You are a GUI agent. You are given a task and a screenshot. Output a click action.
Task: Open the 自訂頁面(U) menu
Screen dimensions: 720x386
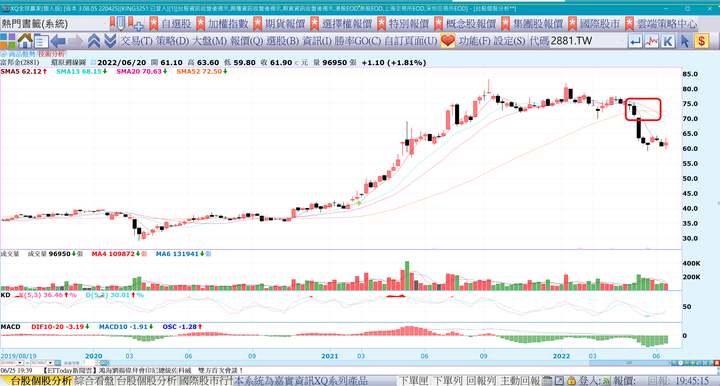pos(411,41)
